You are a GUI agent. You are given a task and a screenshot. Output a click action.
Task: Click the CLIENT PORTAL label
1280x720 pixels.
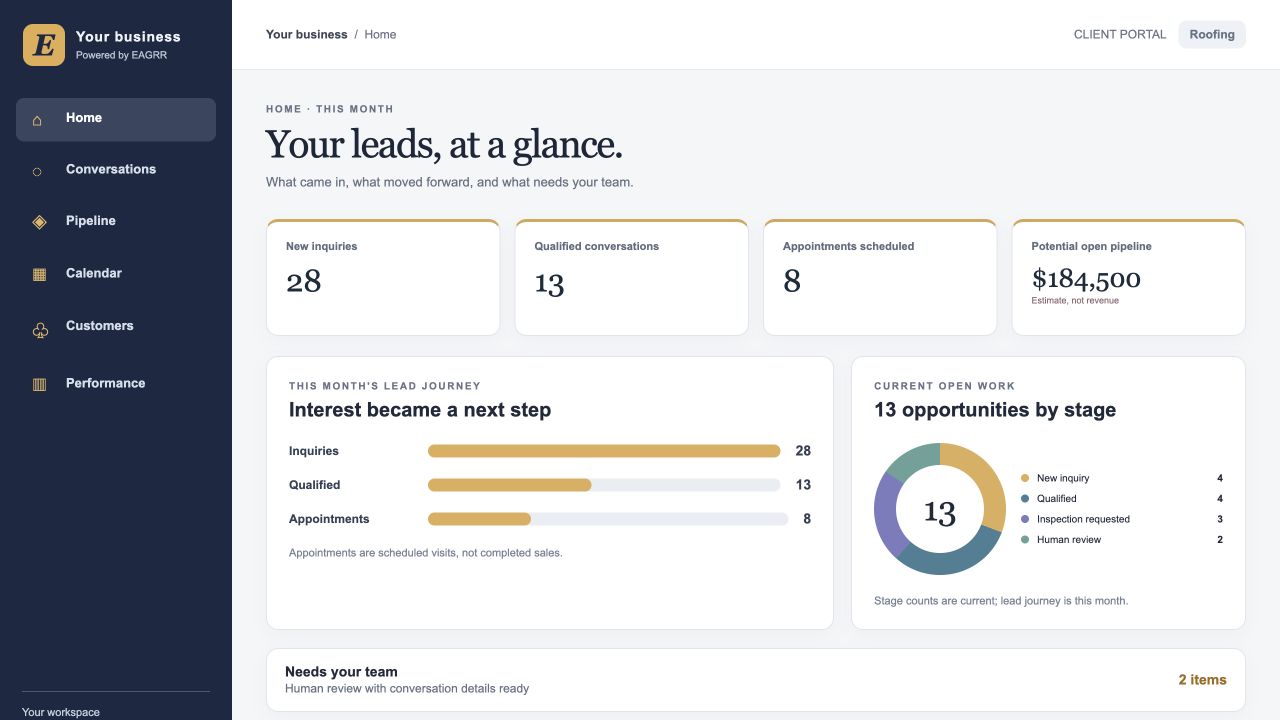1120,34
